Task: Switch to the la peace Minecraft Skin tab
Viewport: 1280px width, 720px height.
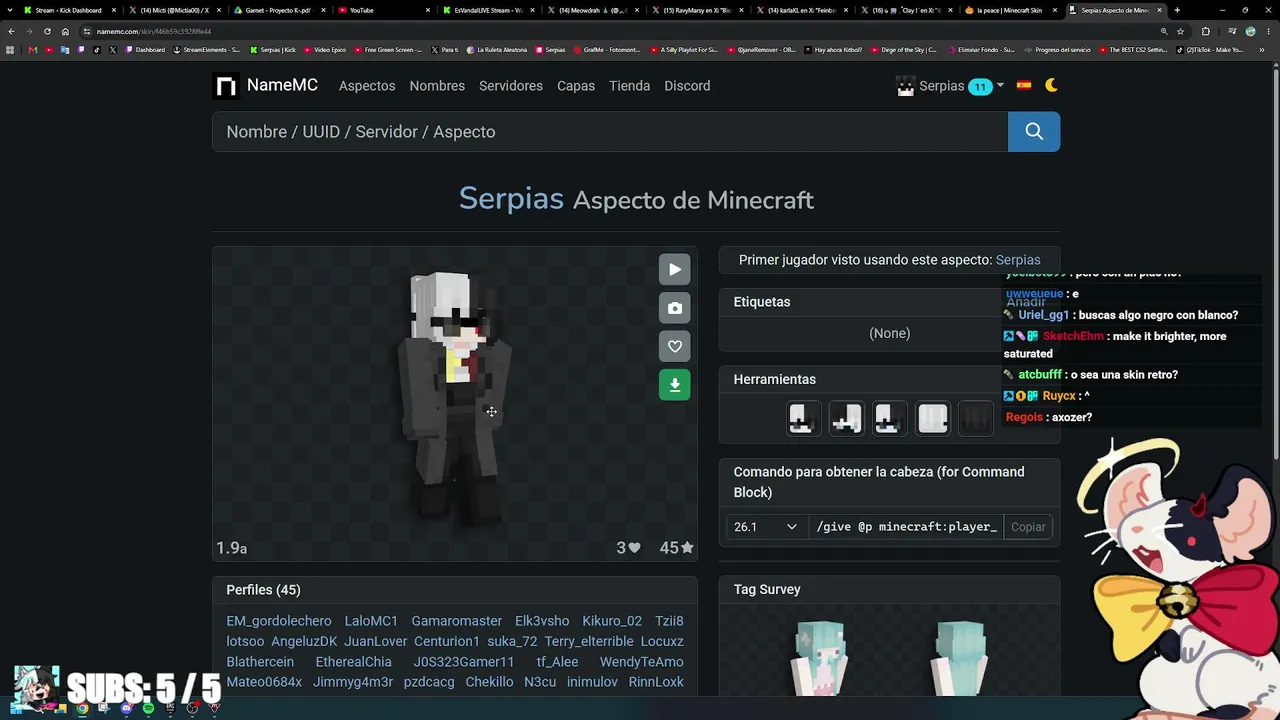Action: [x=1008, y=10]
